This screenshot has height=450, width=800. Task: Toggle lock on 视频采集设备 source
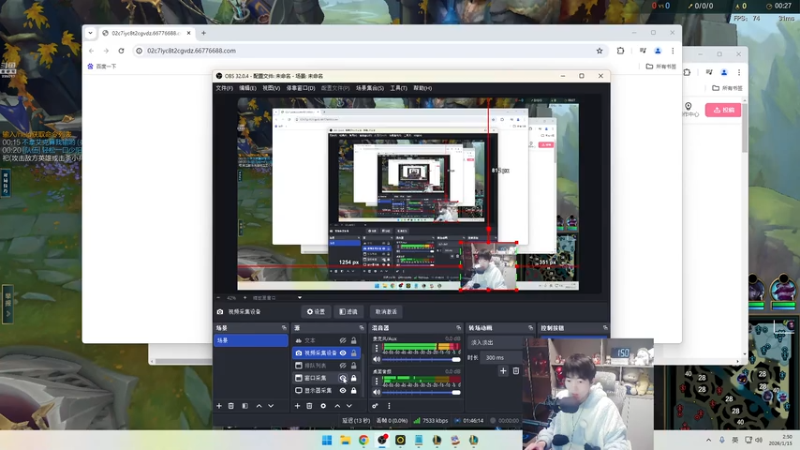coord(354,353)
